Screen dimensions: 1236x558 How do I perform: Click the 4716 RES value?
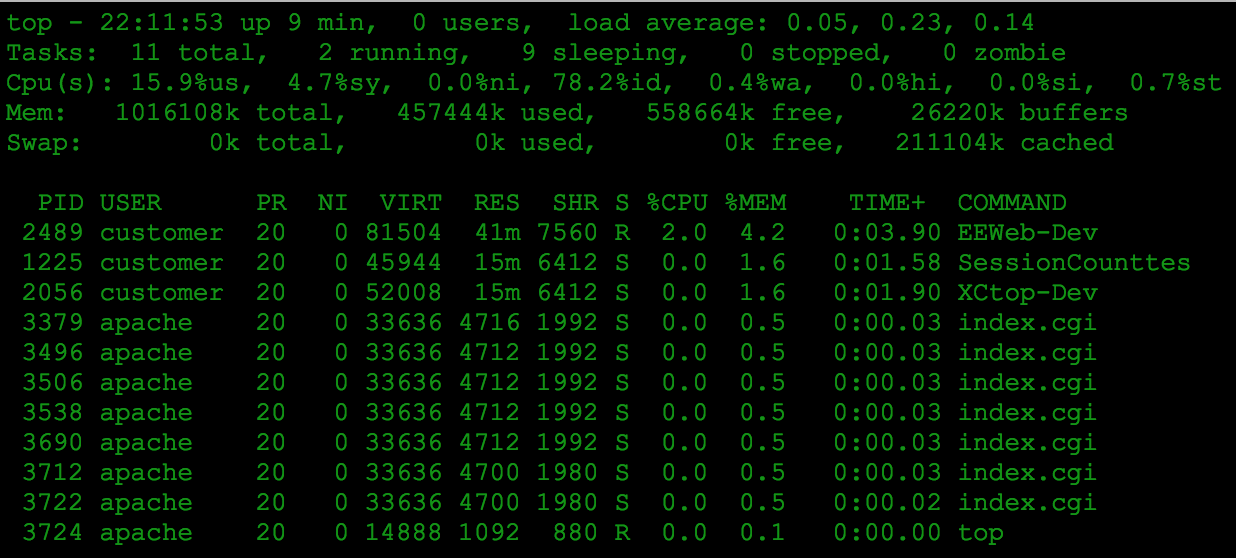click(x=489, y=322)
